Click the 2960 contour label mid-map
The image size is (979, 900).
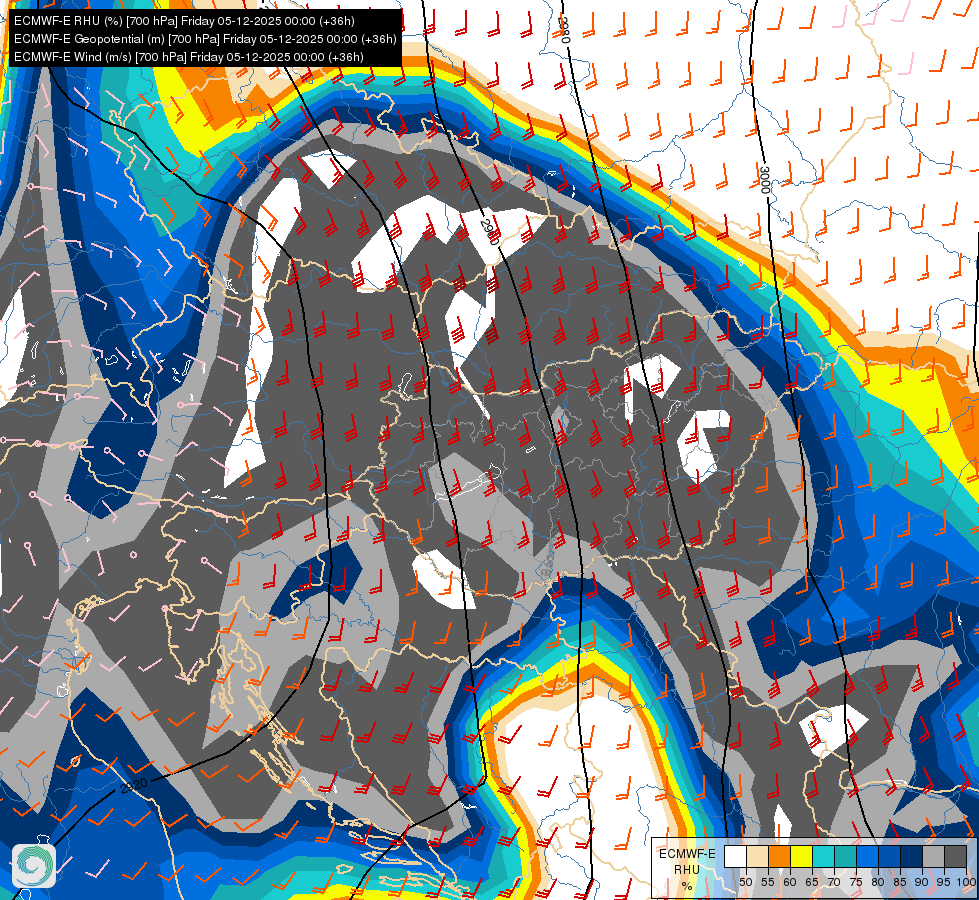coord(490,231)
